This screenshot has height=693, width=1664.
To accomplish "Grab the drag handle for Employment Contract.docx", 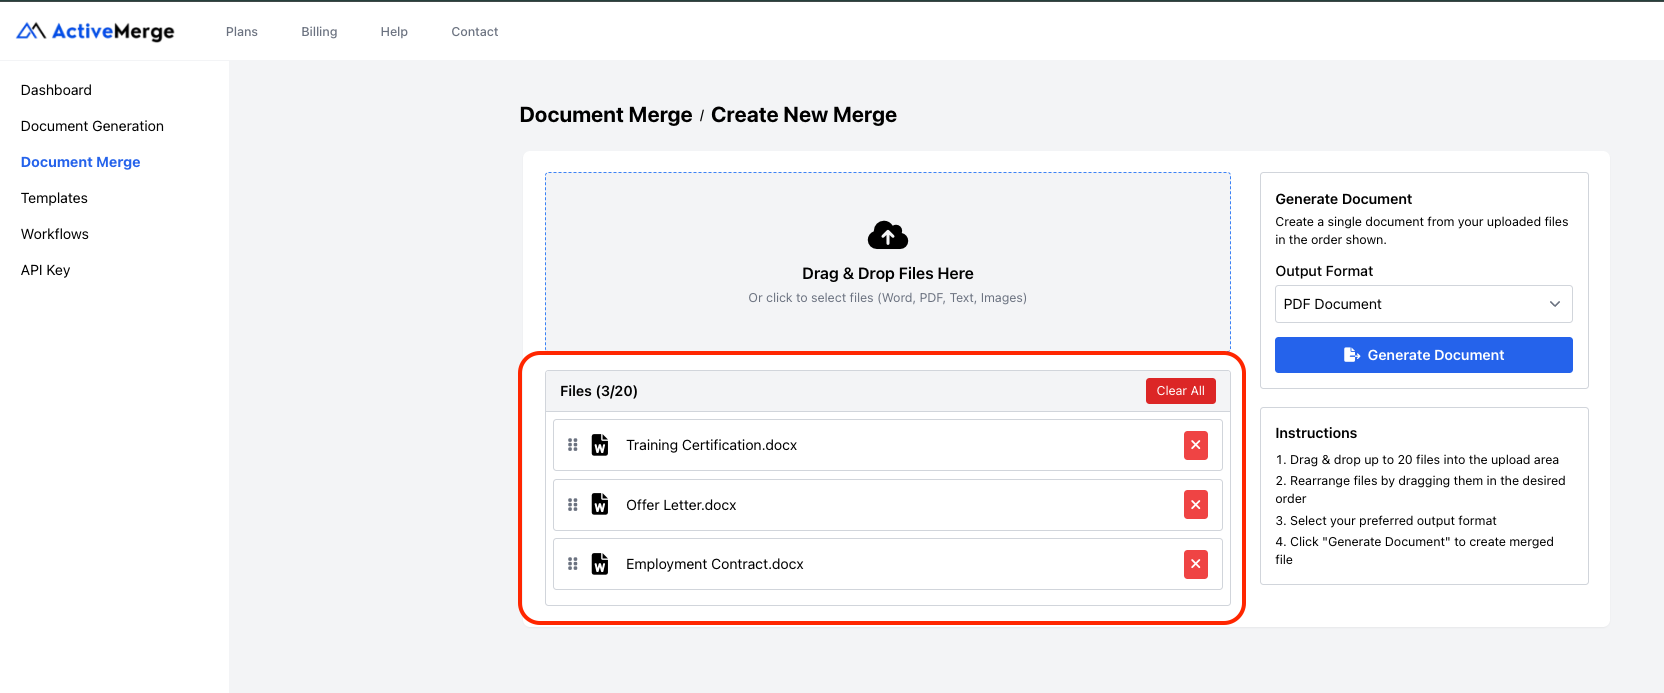I will (x=573, y=564).
